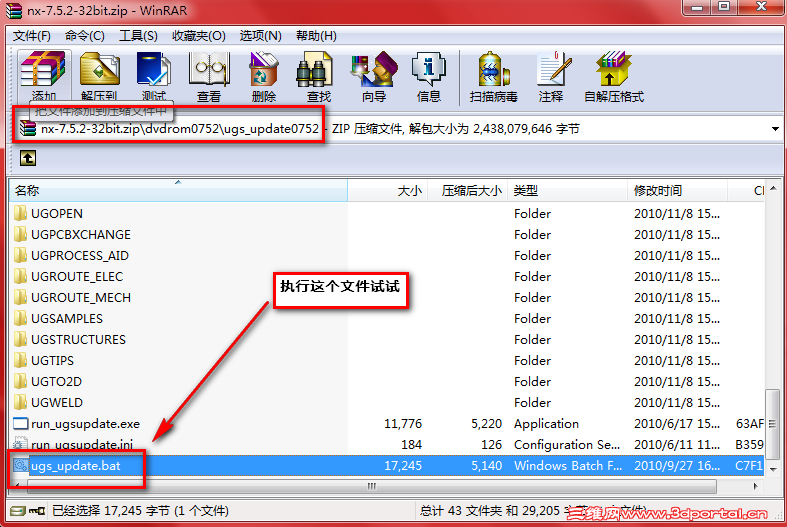Click the 信息 (Info) toolbar icon

(429, 70)
